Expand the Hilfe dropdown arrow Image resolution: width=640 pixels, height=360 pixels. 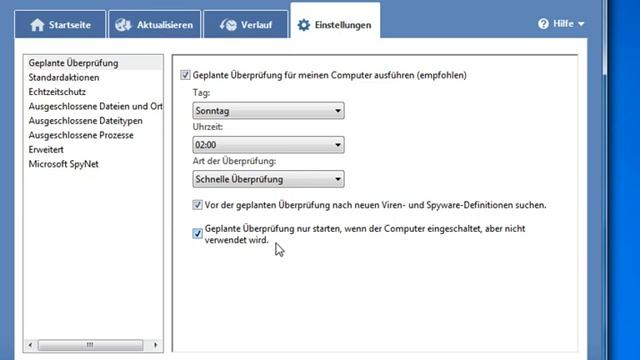581,24
